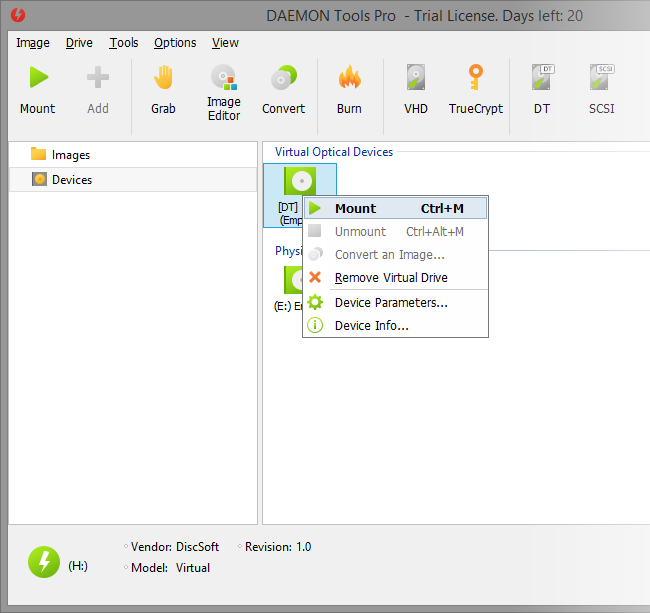Click the Vendor: DiscSoft text
The height and width of the screenshot is (613, 650).
(x=175, y=547)
